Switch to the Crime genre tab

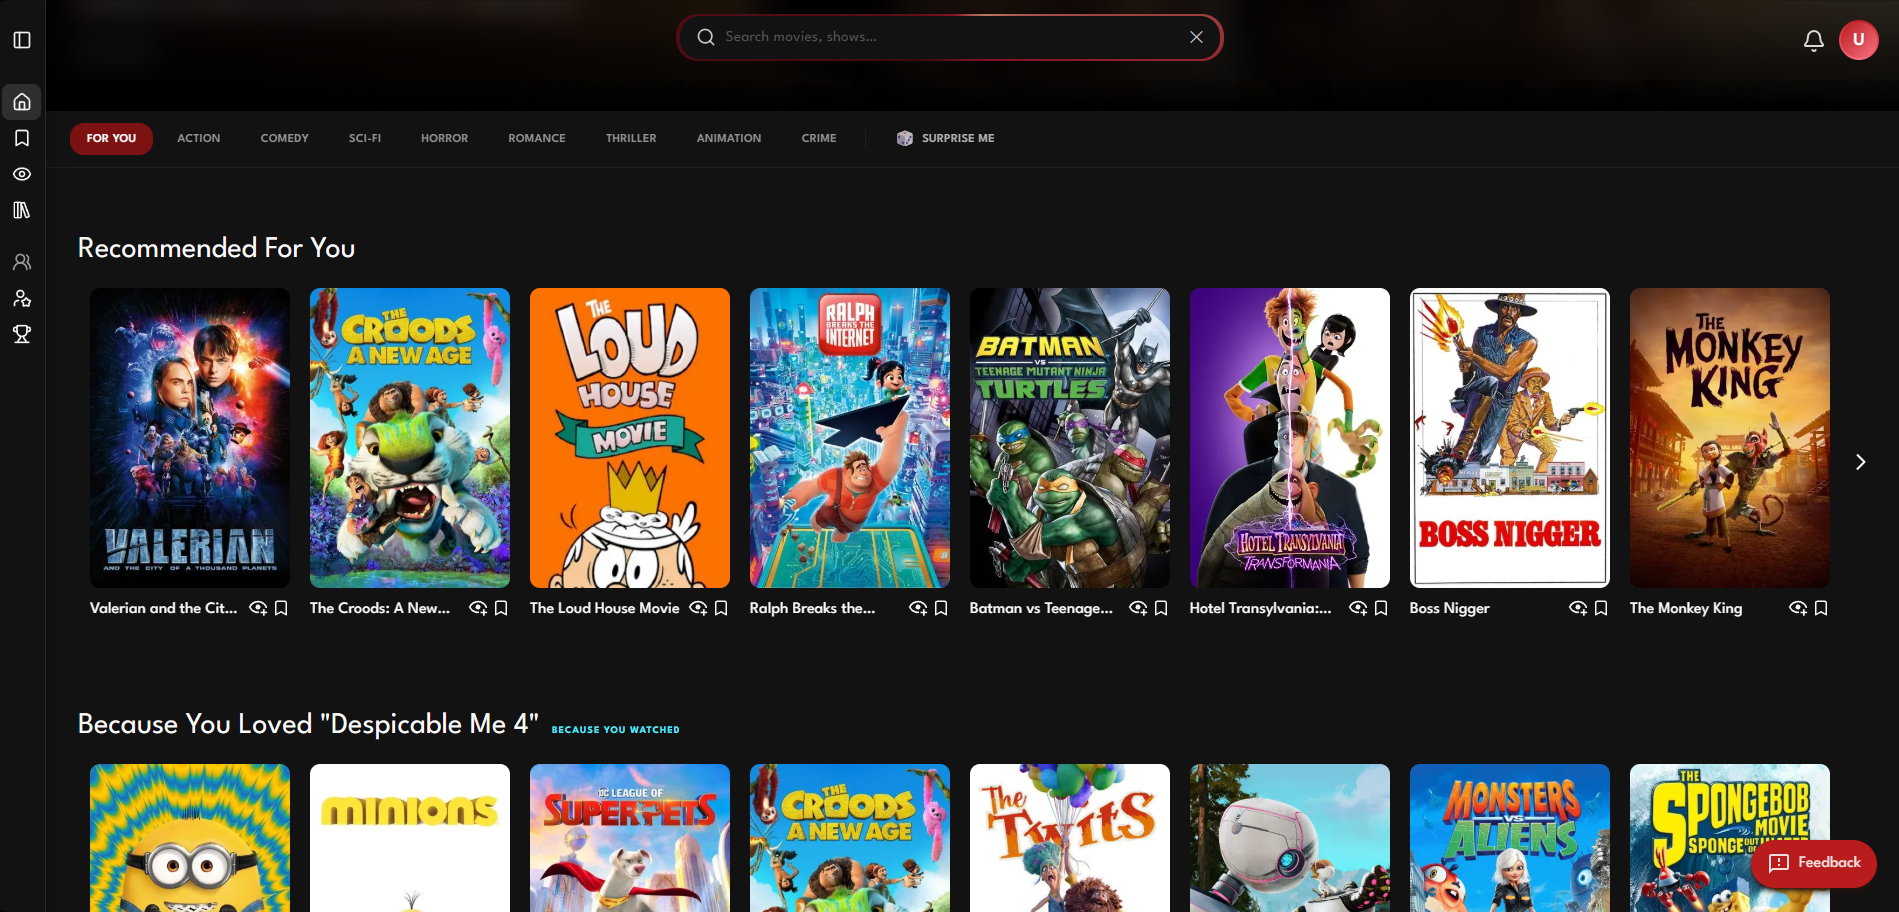click(x=819, y=139)
